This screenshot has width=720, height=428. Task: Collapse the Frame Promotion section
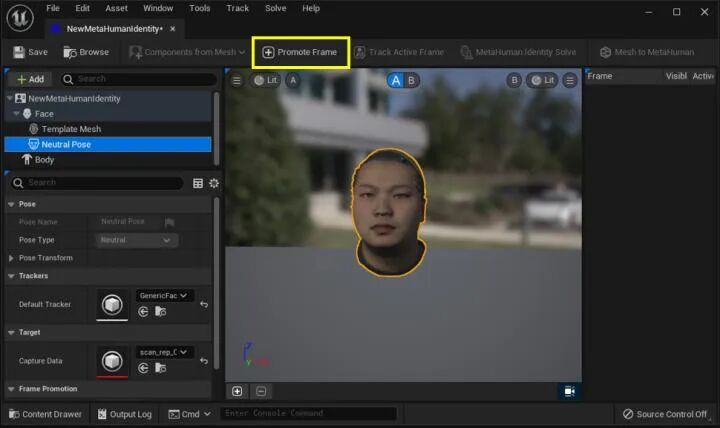[x=11, y=389]
